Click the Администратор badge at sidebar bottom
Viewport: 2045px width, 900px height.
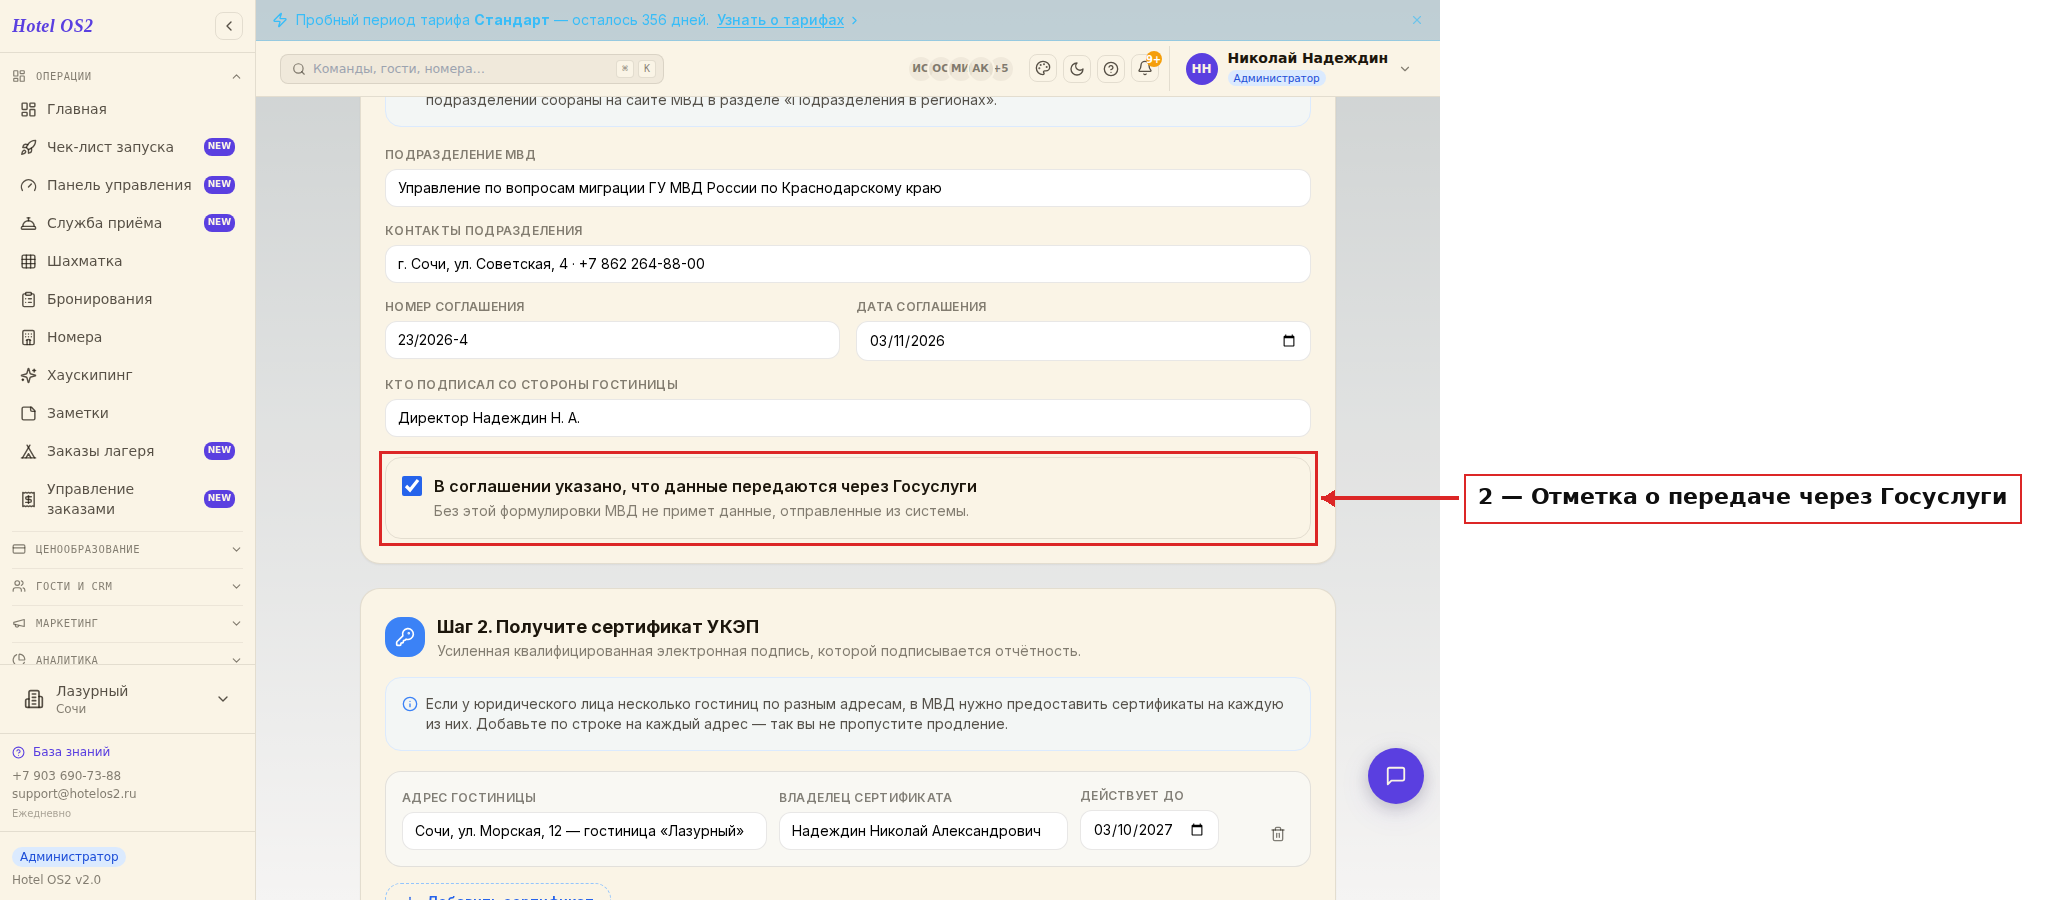pyautogui.click(x=69, y=857)
